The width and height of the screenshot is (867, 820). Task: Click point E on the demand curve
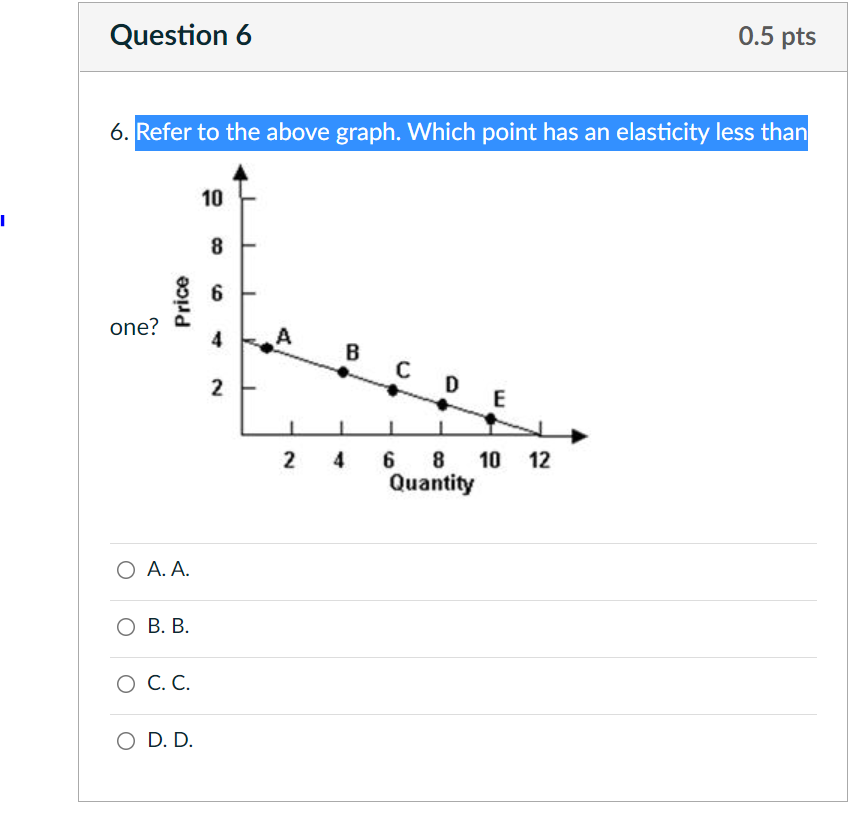490,419
